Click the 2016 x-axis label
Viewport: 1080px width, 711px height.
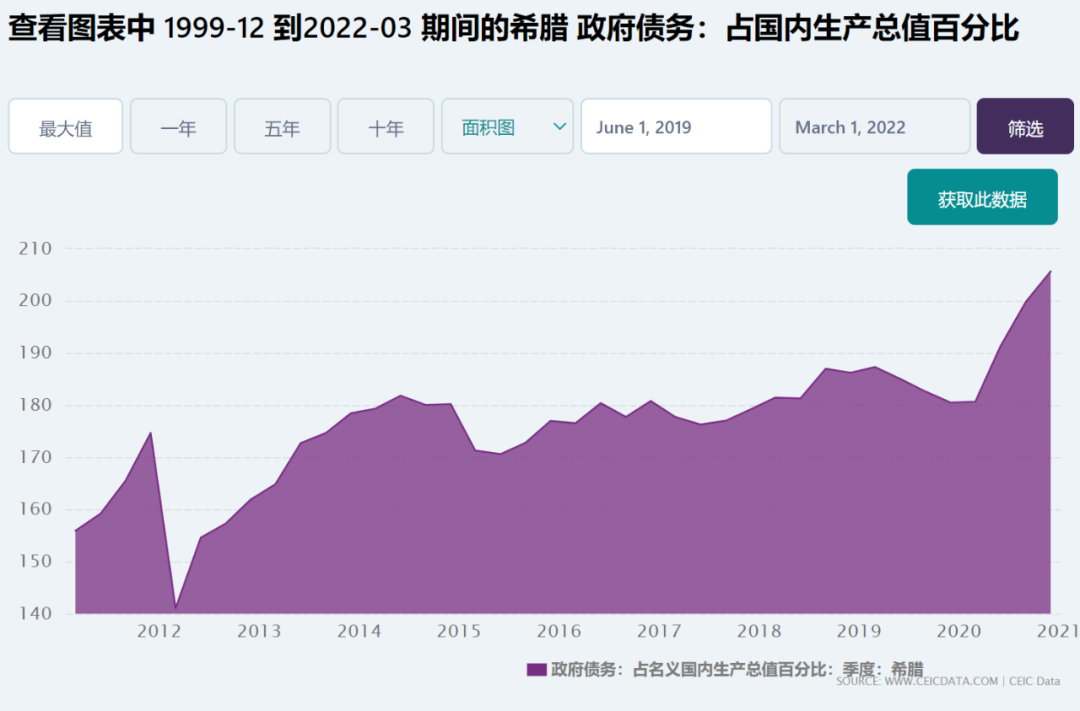[x=559, y=631]
